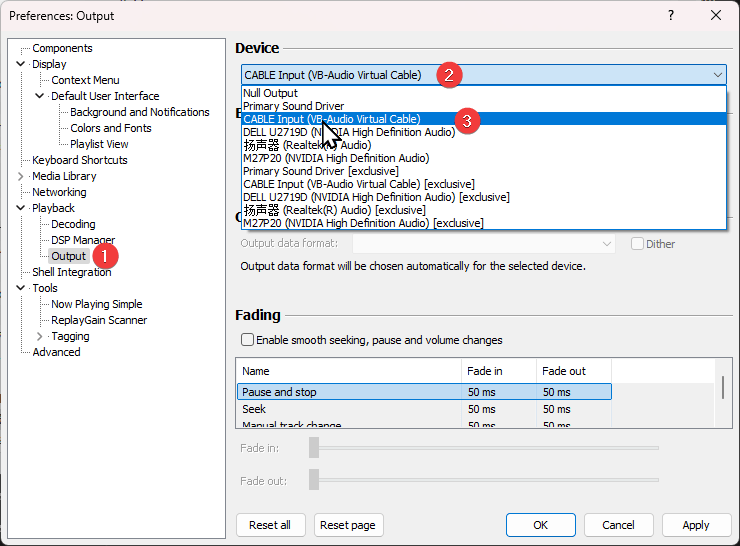Collapse the Display tree node
The image size is (740, 546).
[x=21, y=64]
